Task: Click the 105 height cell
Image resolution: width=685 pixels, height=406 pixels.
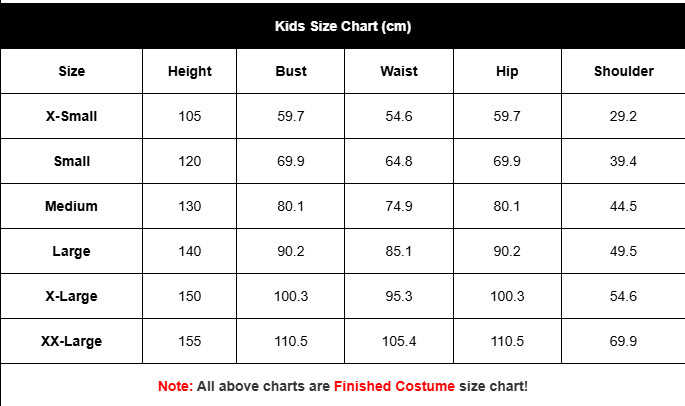Action: click(x=190, y=116)
